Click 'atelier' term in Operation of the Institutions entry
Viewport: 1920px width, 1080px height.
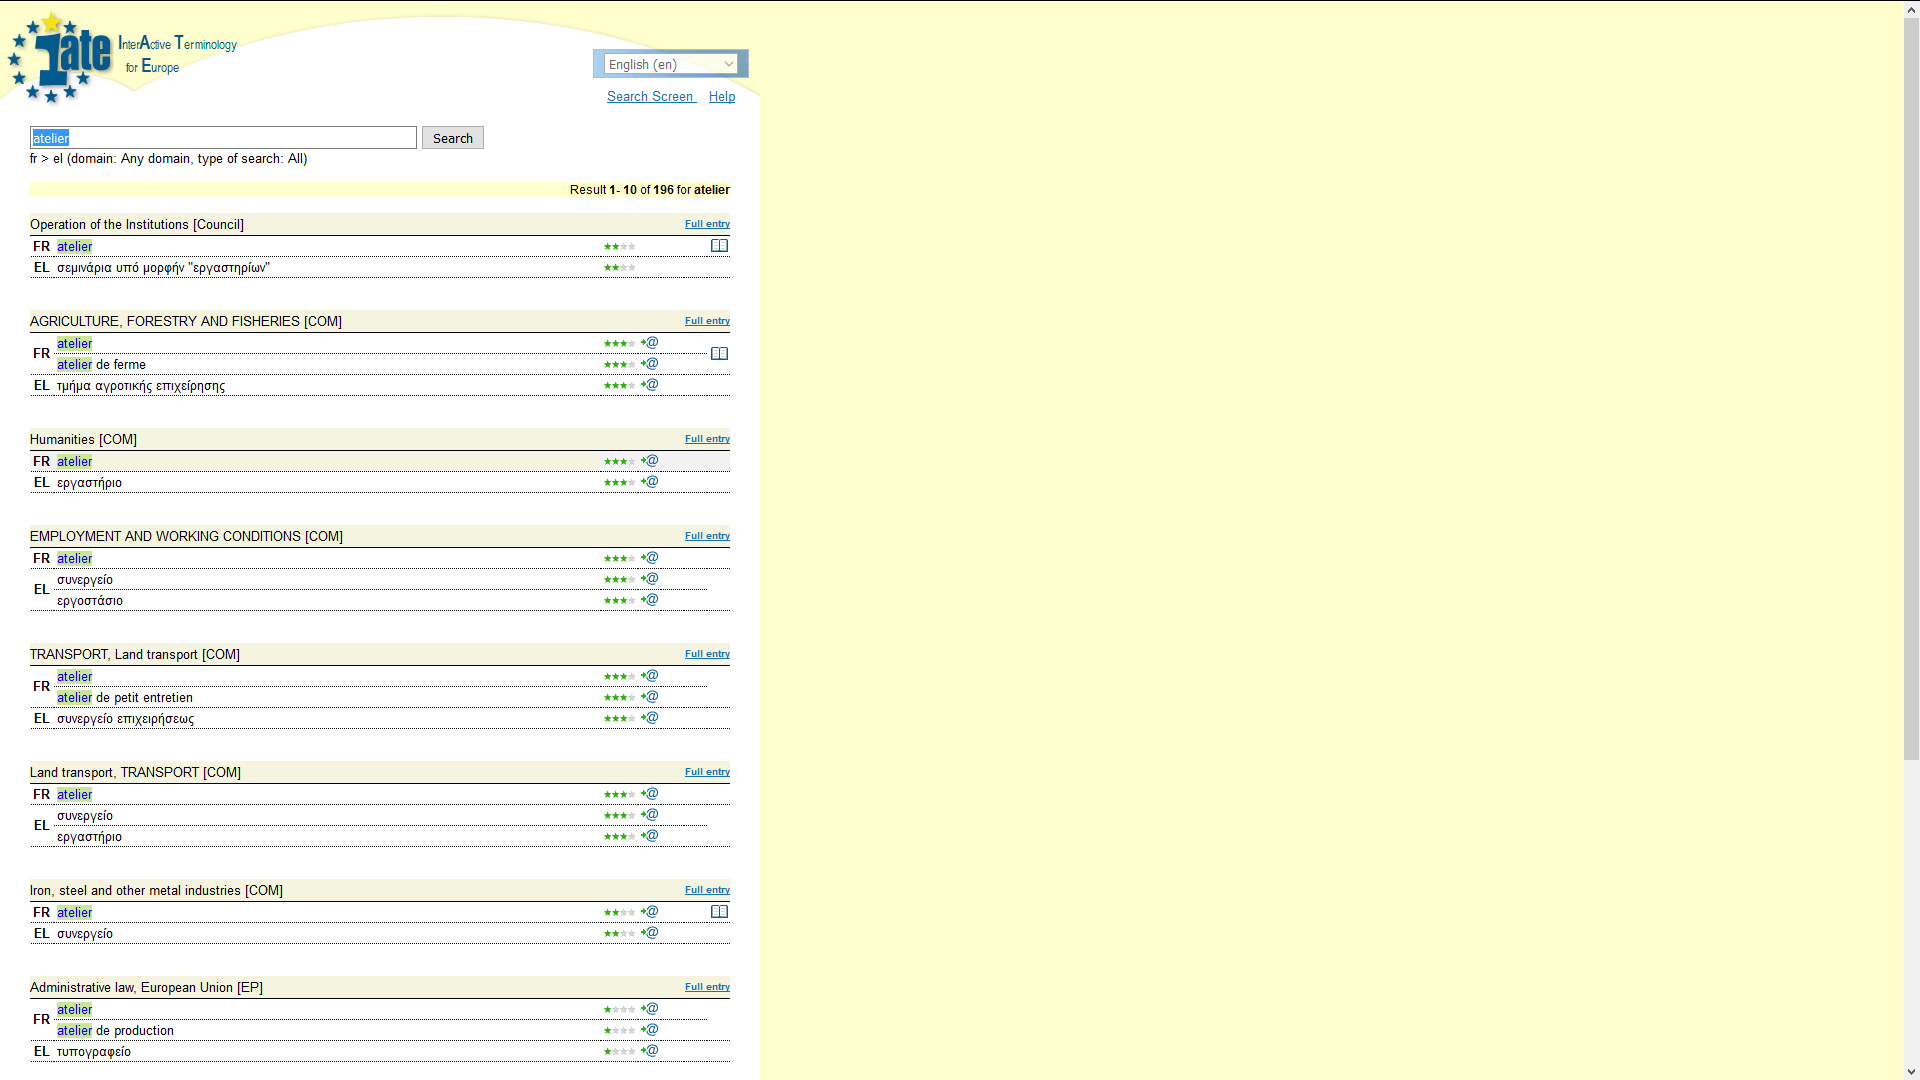[x=74, y=247]
